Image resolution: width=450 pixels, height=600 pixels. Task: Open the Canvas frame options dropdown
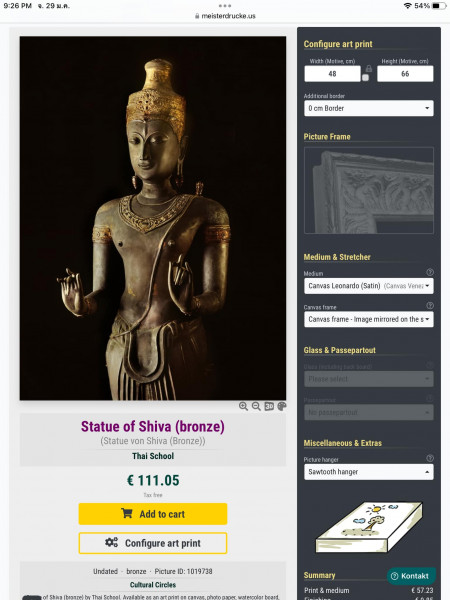pyautogui.click(x=368, y=319)
